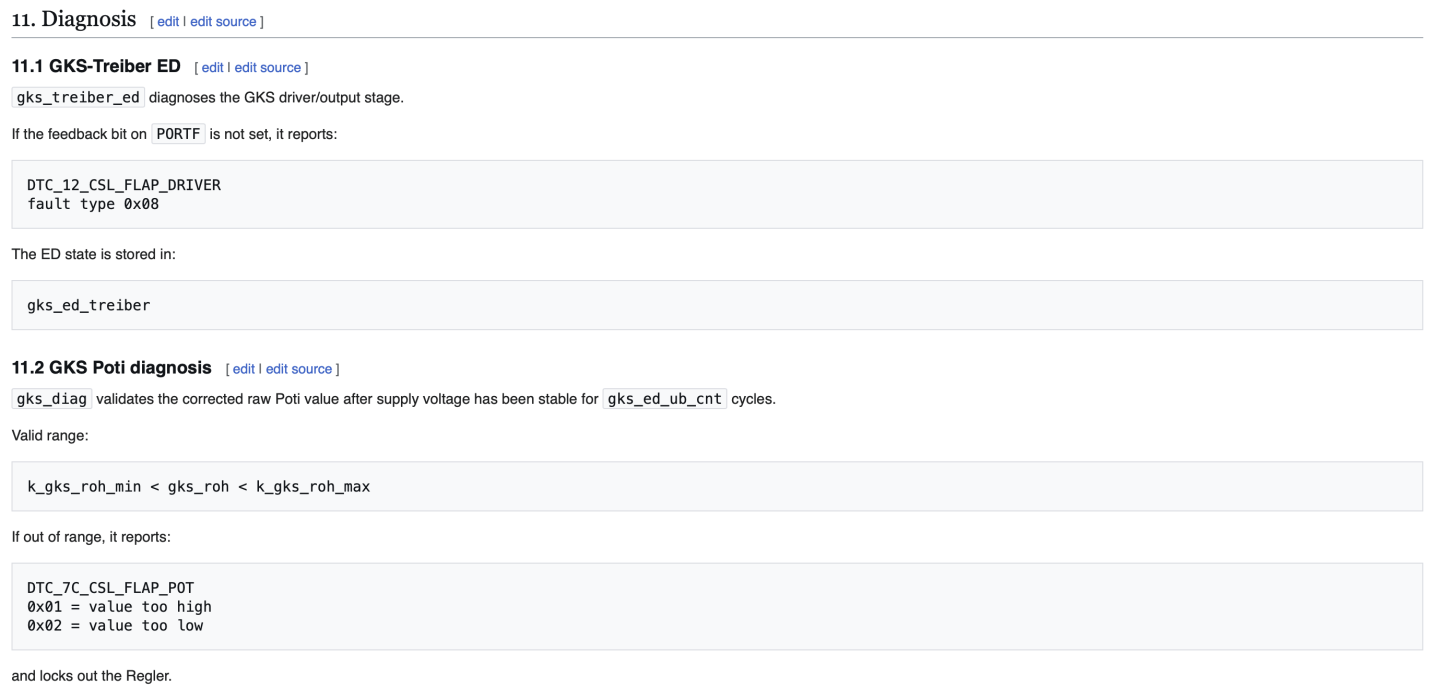Viewport: 1440px width, 699px height.
Task: Click the '11.2 GKS Poti diagnosis' subheading
Action: [x=112, y=368]
